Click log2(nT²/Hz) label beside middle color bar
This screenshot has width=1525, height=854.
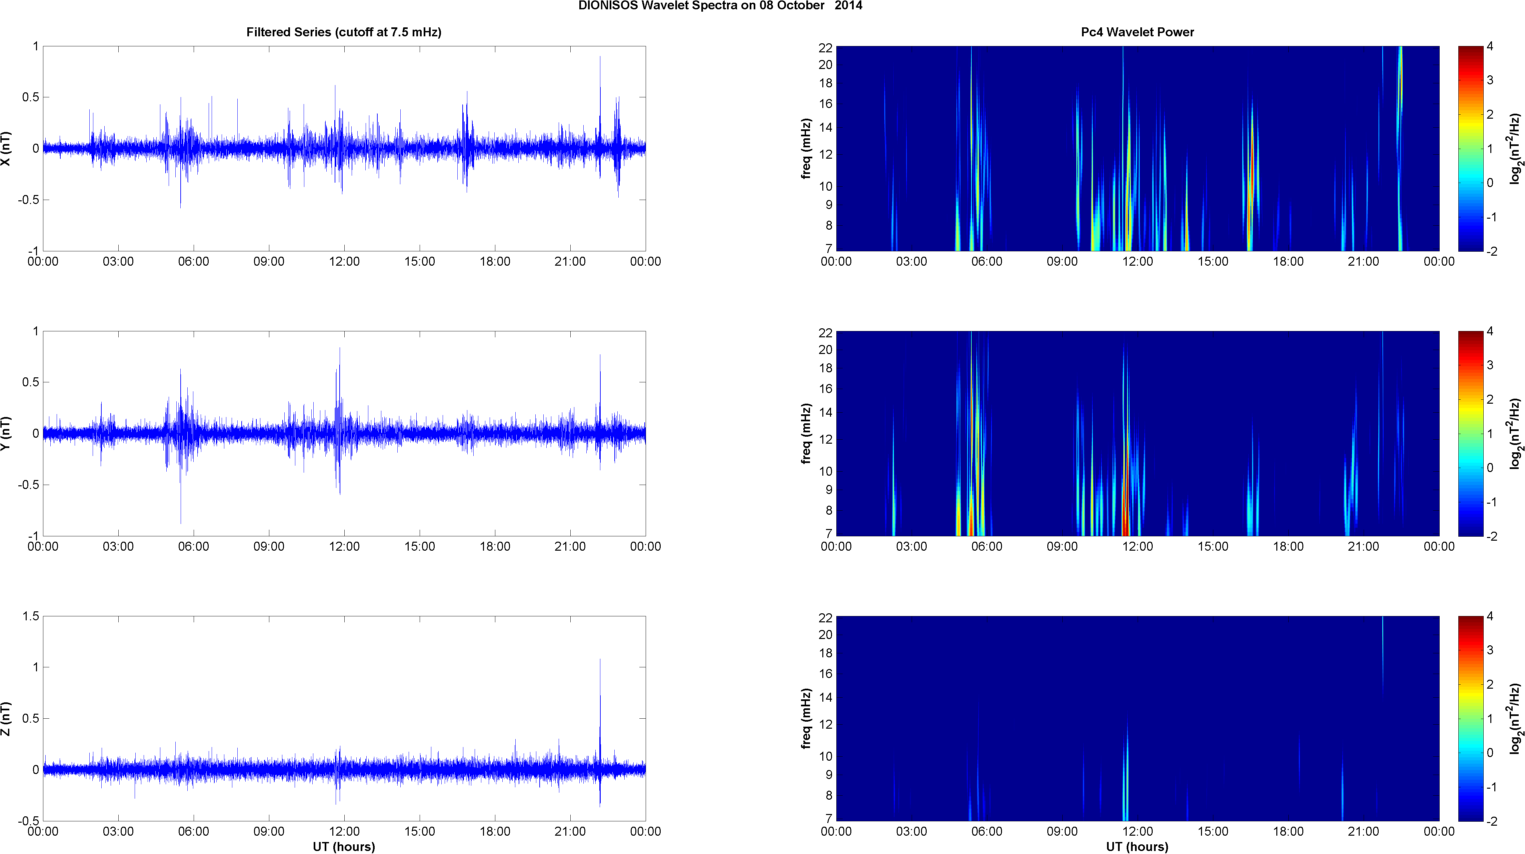click(x=1516, y=433)
